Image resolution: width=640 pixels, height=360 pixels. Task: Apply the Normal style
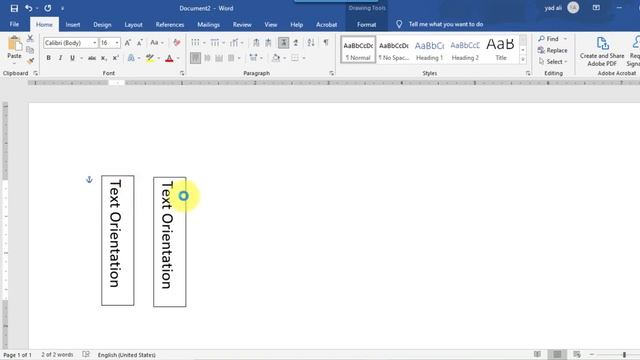click(358, 50)
